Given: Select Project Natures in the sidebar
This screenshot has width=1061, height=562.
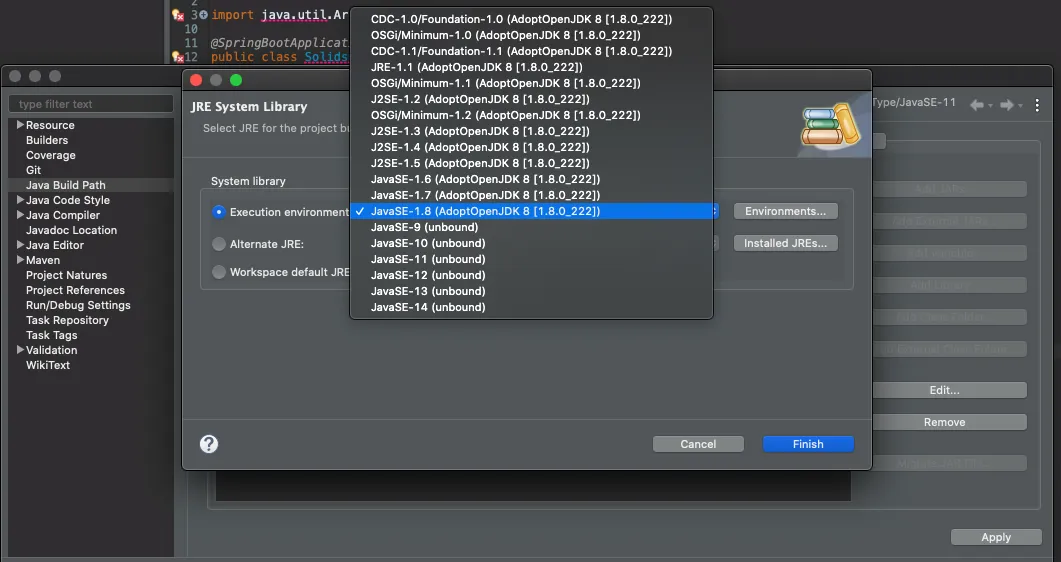Looking at the screenshot, I should coord(66,275).
